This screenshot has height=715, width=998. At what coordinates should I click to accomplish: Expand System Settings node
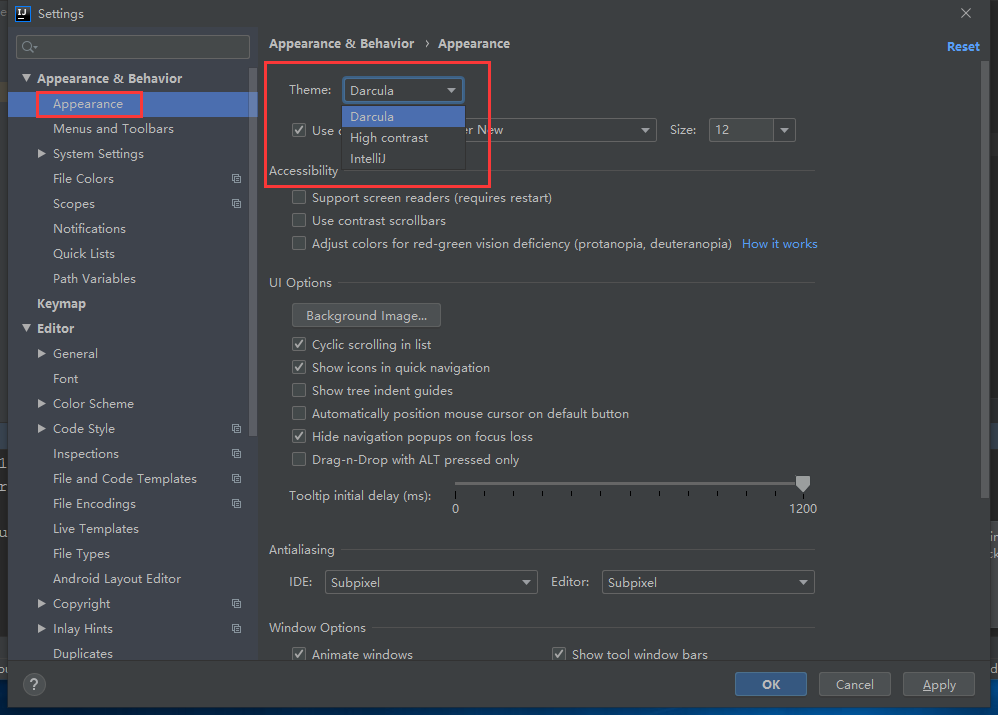tap(41, 153)
